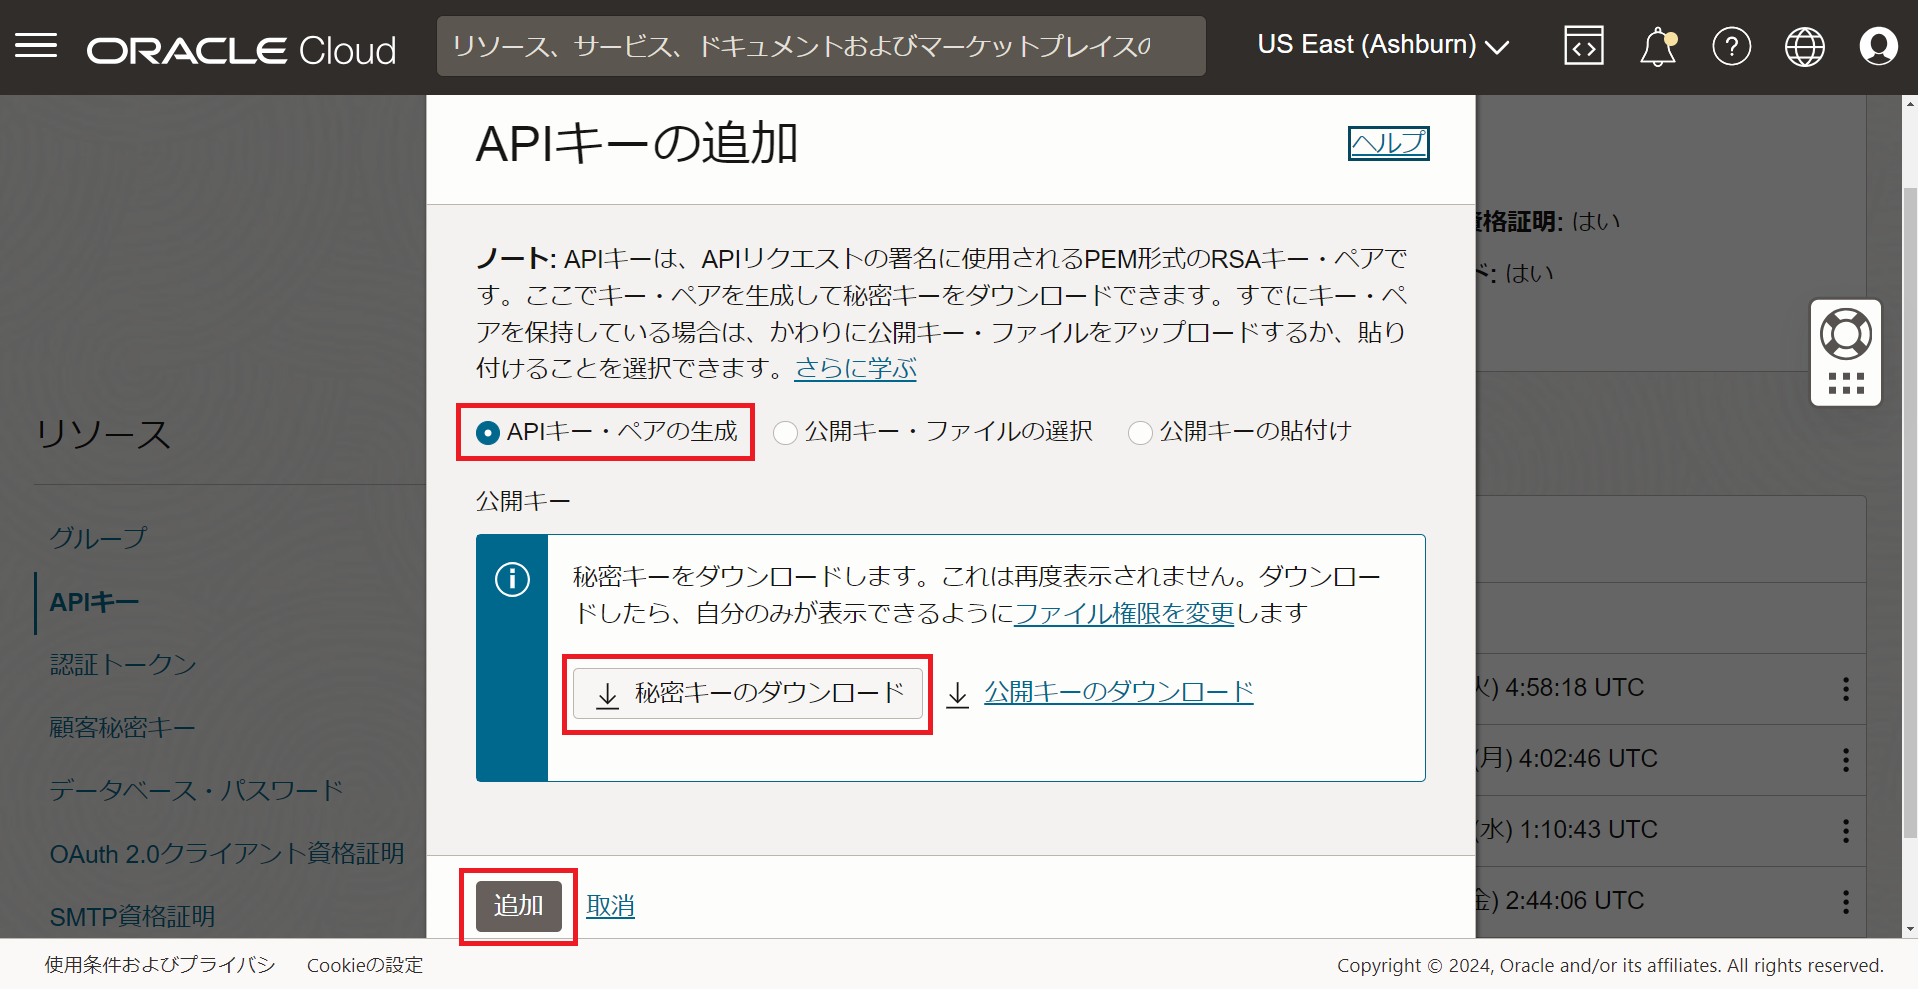Open the user profile avatar
Viewport: 1918px width, 989px height.
(x=1877, y=46)
